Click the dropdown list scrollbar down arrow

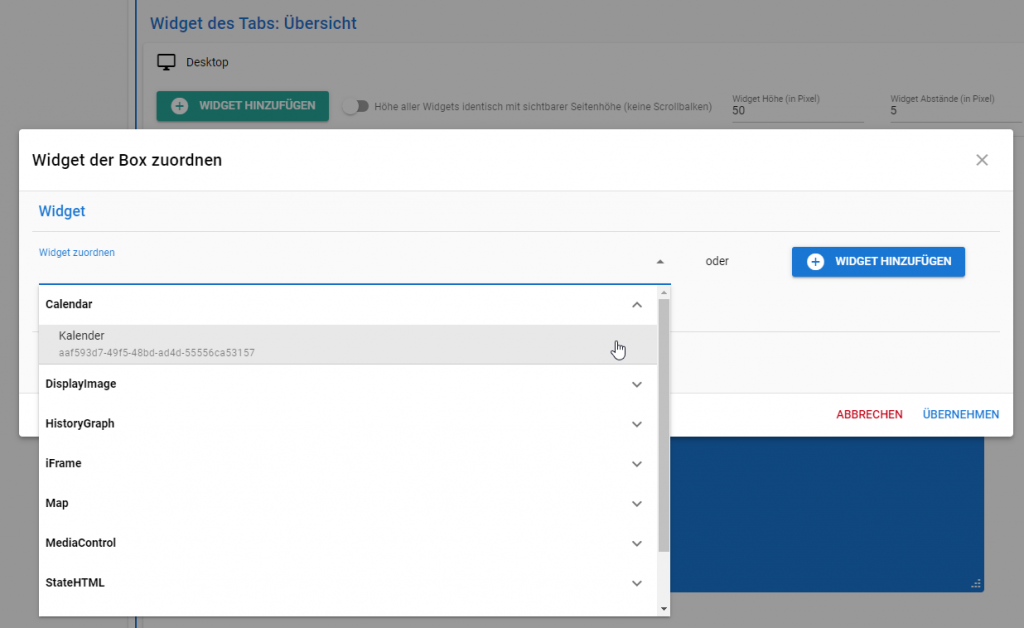(x=663, y=608)
